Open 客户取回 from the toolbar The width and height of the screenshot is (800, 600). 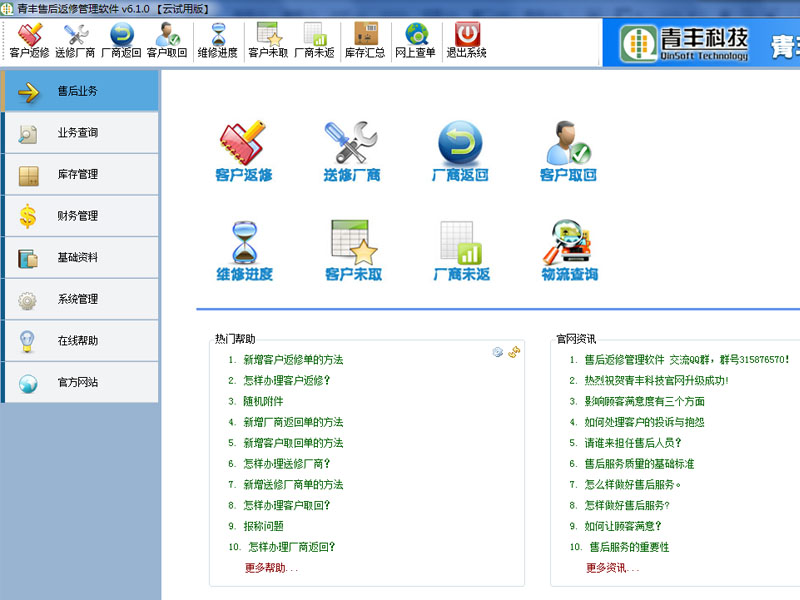[167, 40]
